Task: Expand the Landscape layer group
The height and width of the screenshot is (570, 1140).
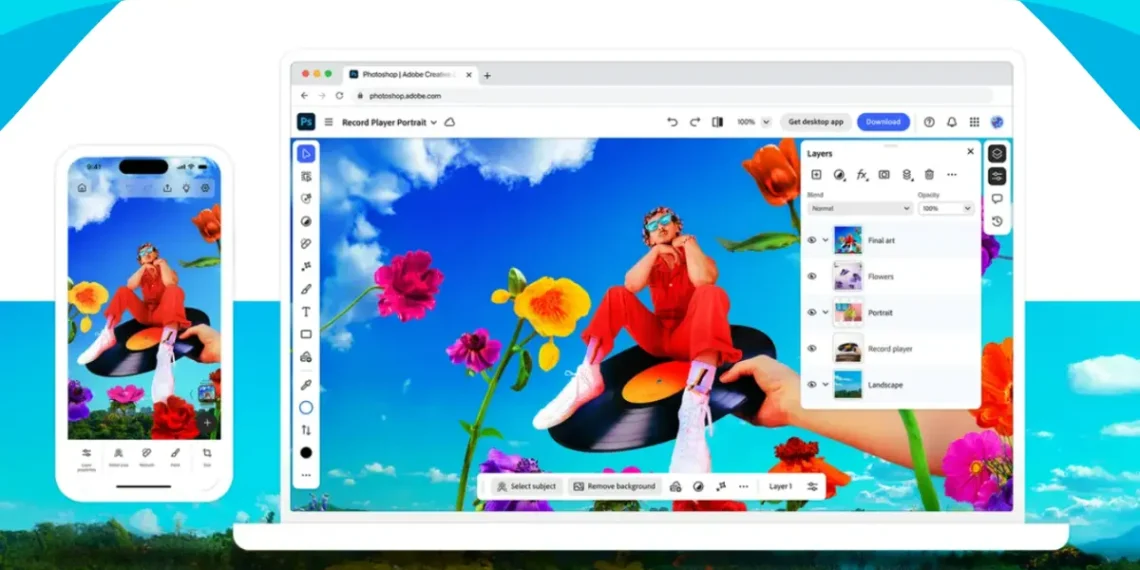Action: pyautogui.click(x=825, y=385)
